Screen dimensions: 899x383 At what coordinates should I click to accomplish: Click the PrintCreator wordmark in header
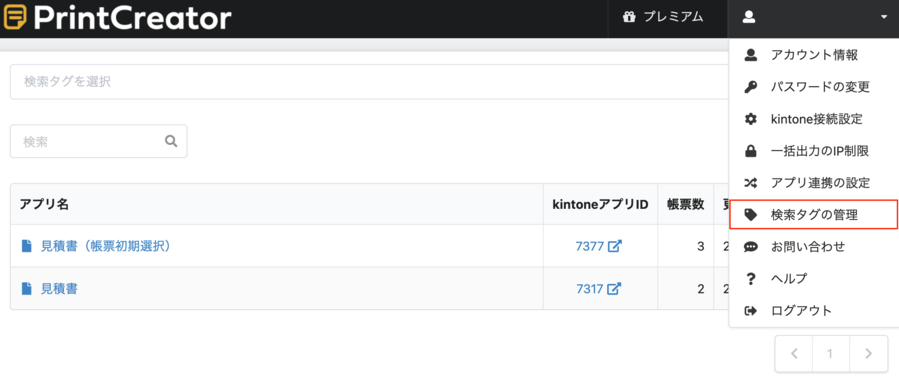click(132, 18)
